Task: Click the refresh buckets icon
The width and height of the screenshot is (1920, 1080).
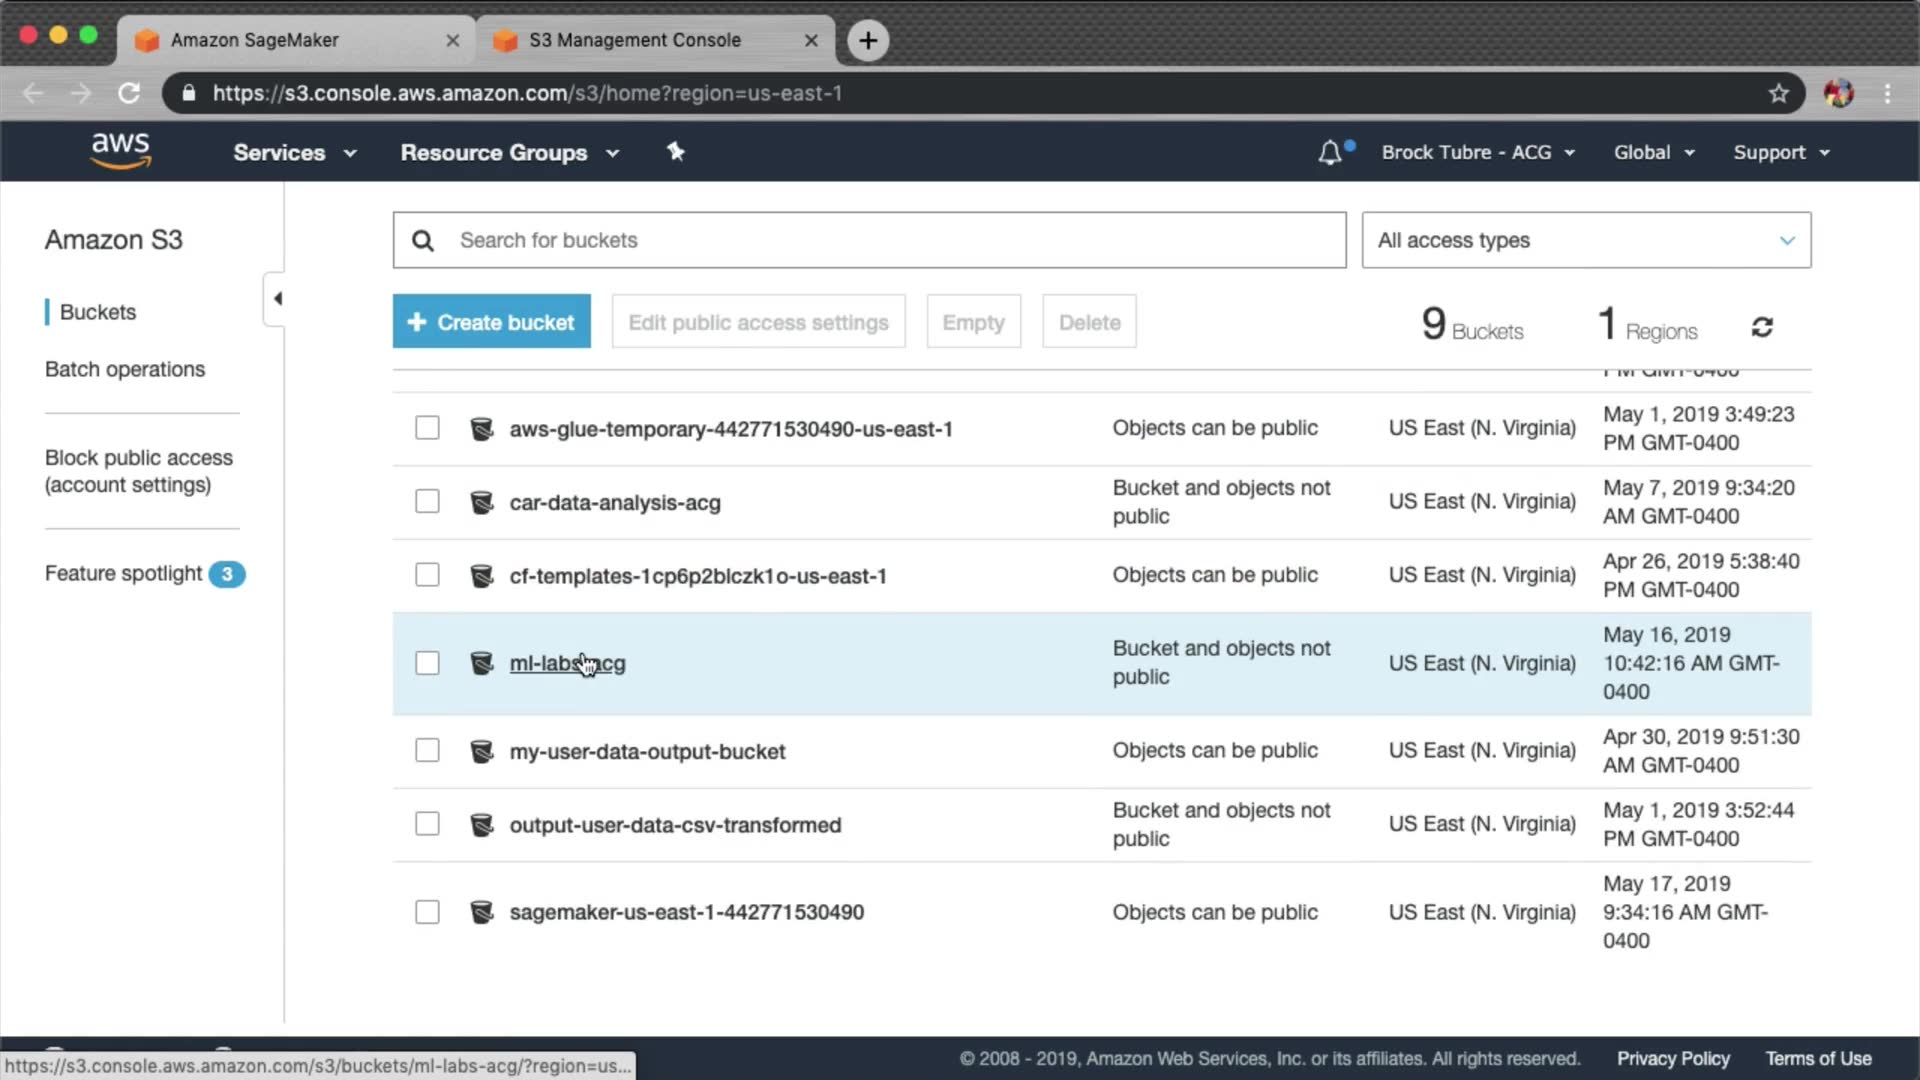Action: point(1762,327)
